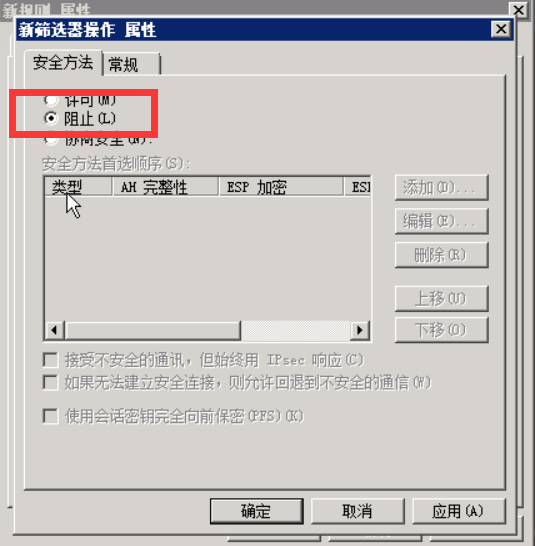This screenshot has width=535, height=546.
Task: Apply changes with 应用(A) button
Action: coord(458,511)
